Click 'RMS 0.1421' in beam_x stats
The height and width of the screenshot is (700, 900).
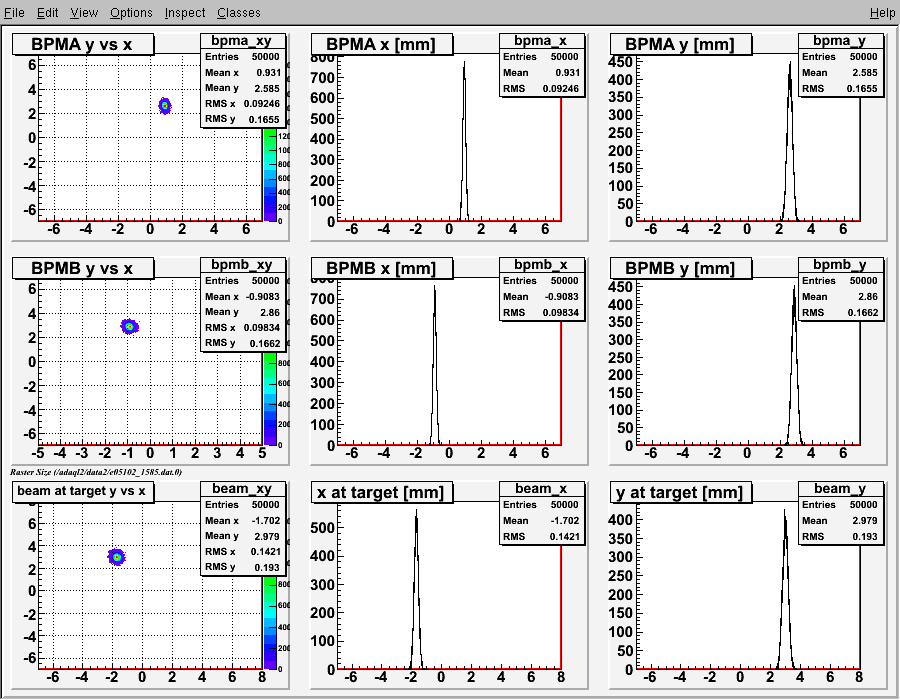[x=542, y=536]
